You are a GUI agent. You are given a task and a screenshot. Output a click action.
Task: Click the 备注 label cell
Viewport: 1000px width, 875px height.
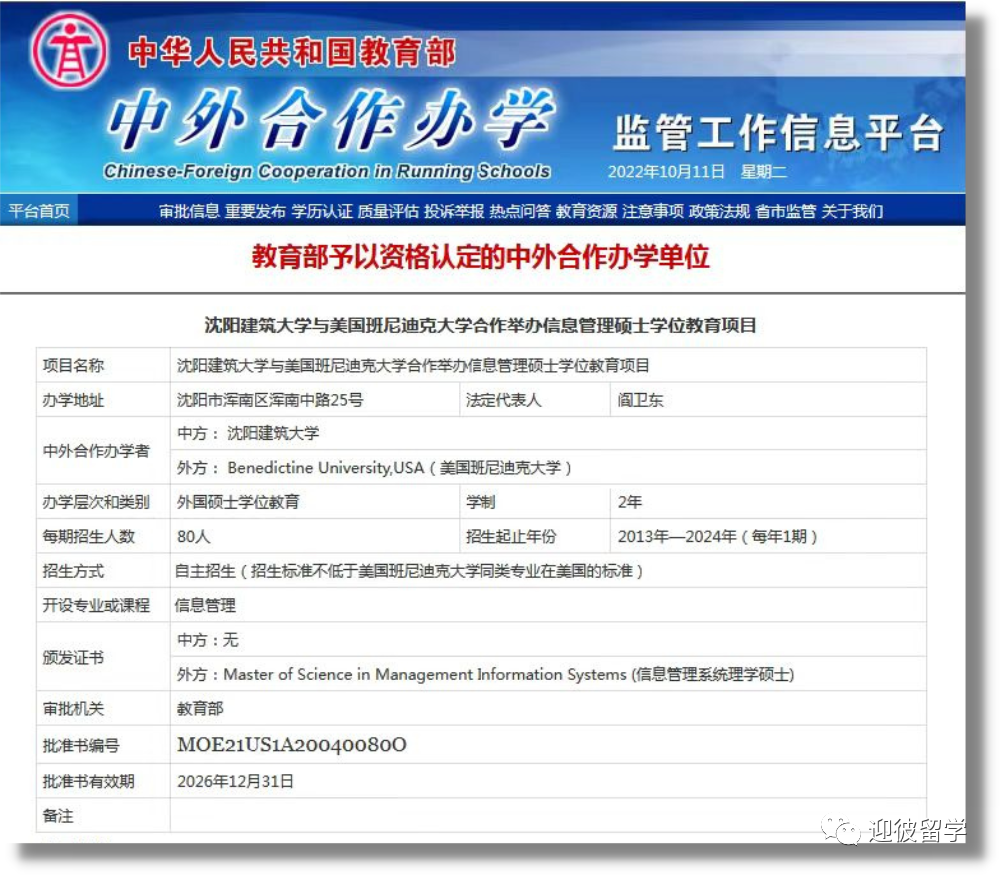pos(103,816)
